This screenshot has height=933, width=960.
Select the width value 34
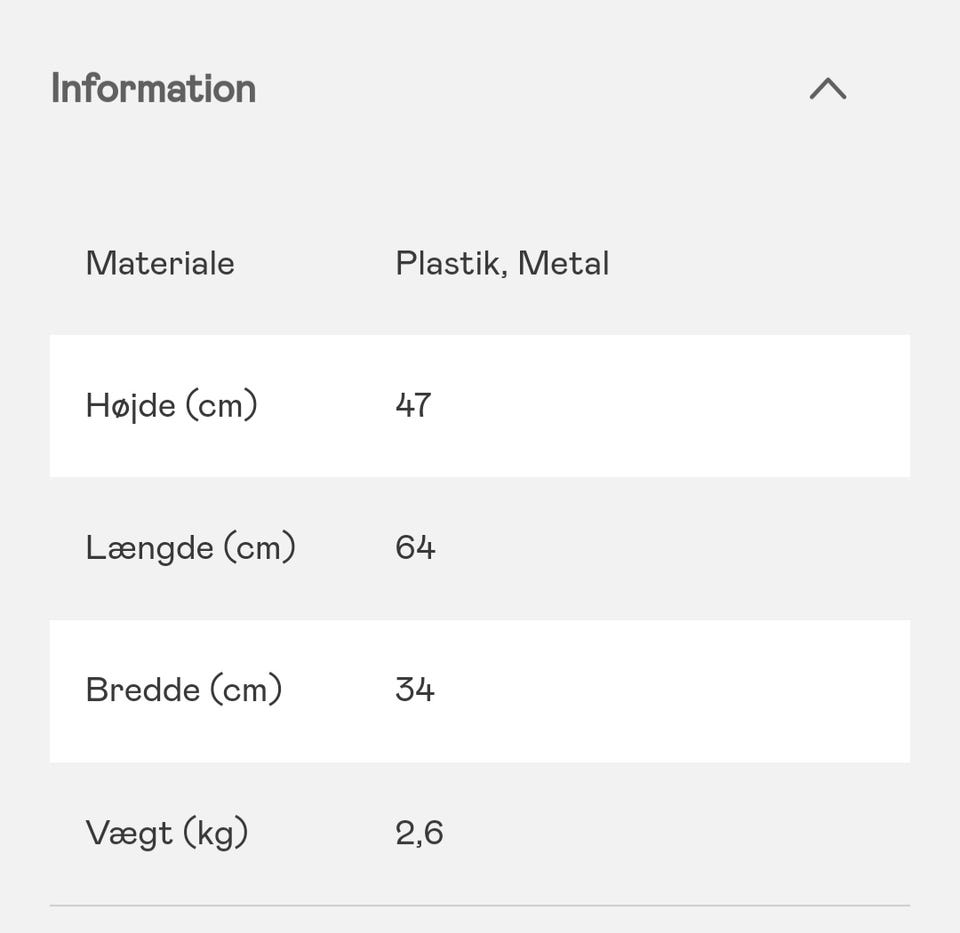tap(415, 690)
